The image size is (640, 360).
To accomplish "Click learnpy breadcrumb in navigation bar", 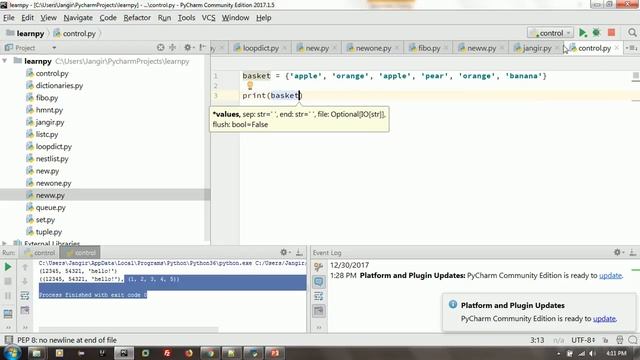I will pyautogui.click(x=25, y=33).
